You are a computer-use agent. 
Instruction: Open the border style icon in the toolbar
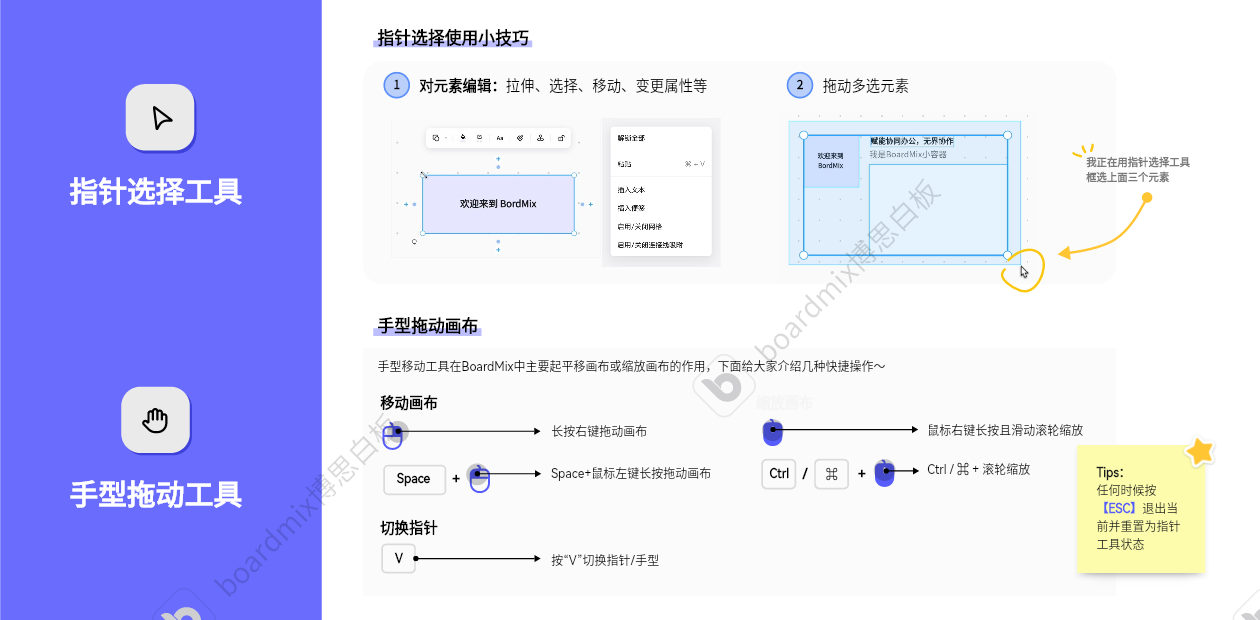[x=480, y=138]
